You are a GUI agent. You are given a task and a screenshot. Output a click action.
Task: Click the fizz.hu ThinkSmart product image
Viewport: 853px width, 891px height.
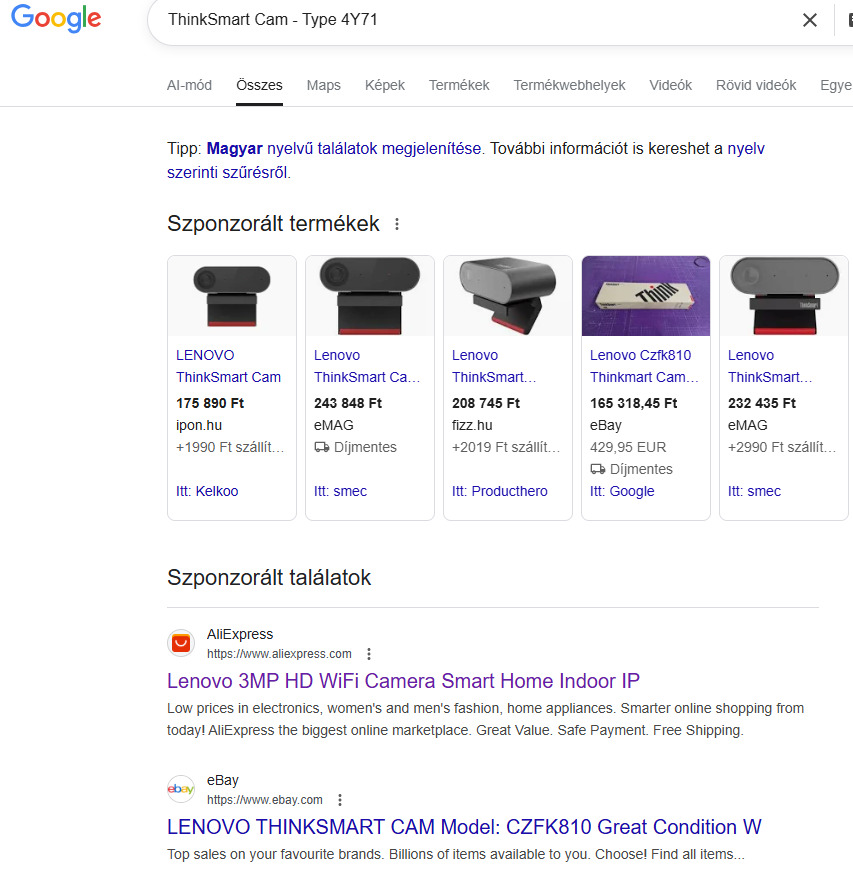[508, 296]
